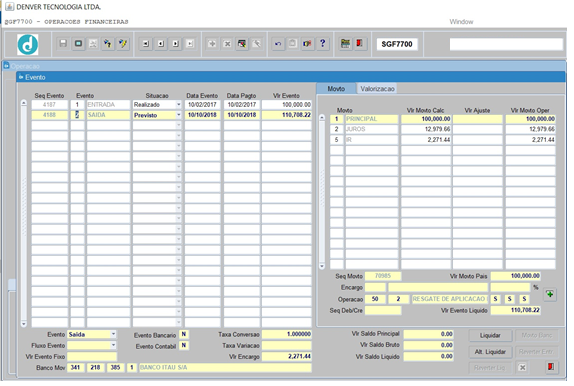Click the Liquidar button
Screen dimensions: 574x386
coord(490,335)
